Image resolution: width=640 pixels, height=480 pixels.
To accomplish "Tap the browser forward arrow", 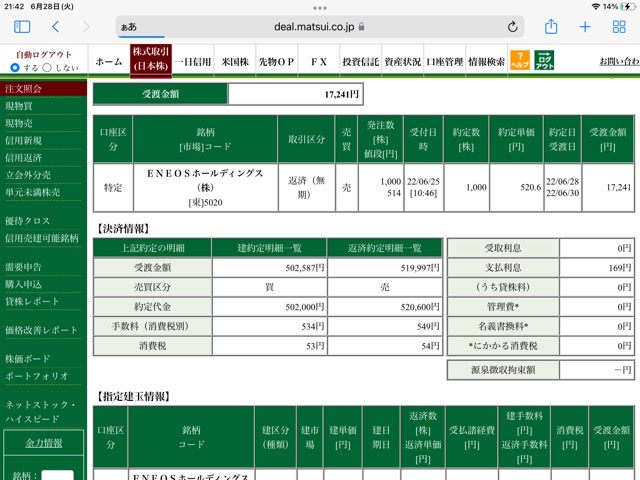I will point(86,27).
